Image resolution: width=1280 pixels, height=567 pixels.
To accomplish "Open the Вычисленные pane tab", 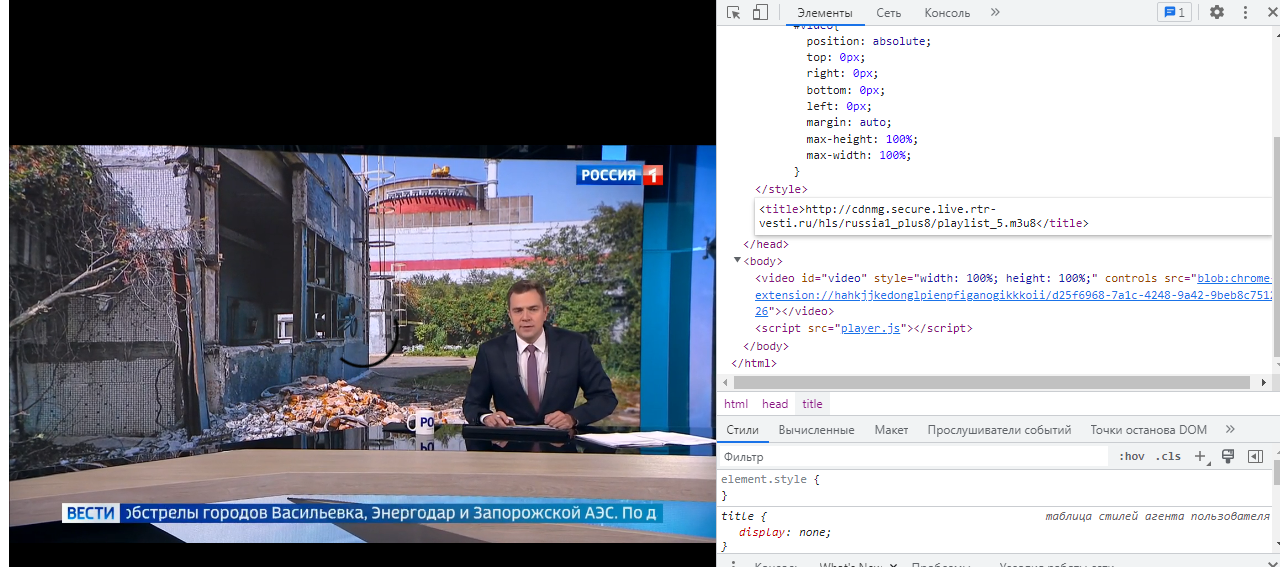I will pyautogui.click(x=816, y=430).
